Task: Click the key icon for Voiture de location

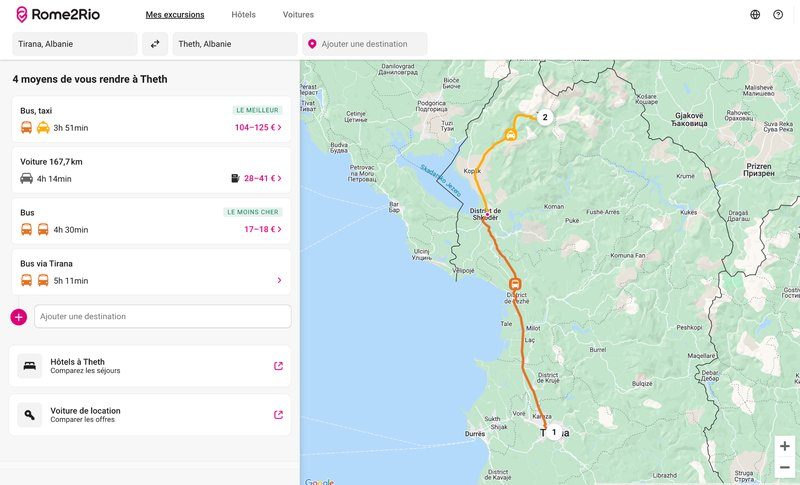Action: (30, 415)
